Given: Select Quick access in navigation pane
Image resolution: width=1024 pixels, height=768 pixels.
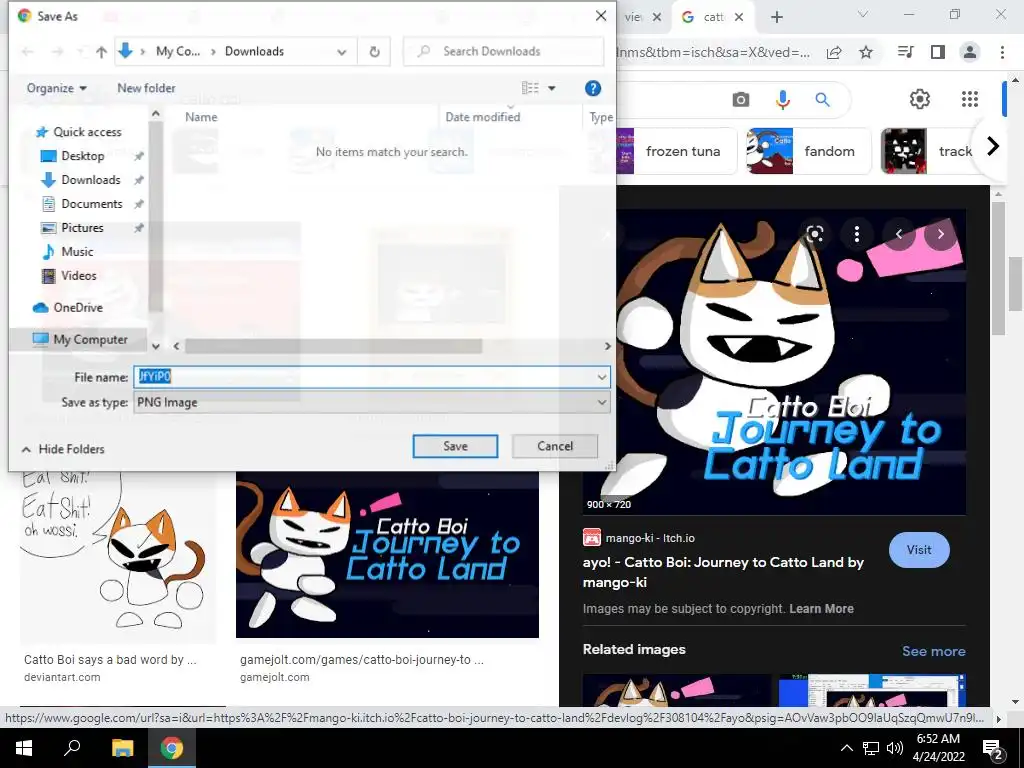Looking at the screenshot, I should coord(78,132).
